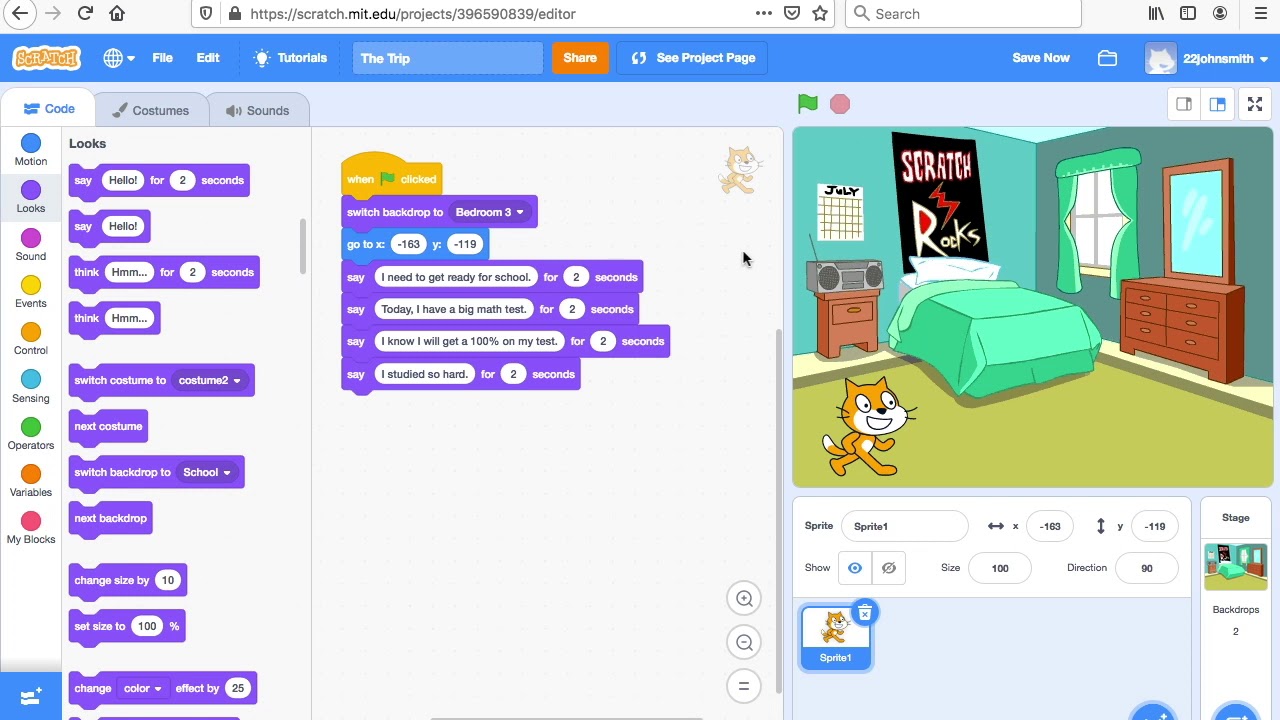The image size is (1280, 720).
Task: Select the Motion block category
Action: (x=31, y=151)
